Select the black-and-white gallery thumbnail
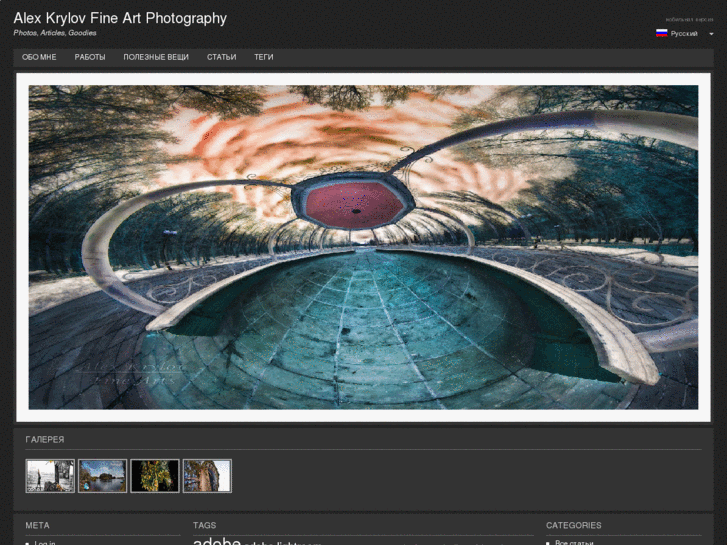The height and width of the screenshot is (545, 727). (50, 476)
